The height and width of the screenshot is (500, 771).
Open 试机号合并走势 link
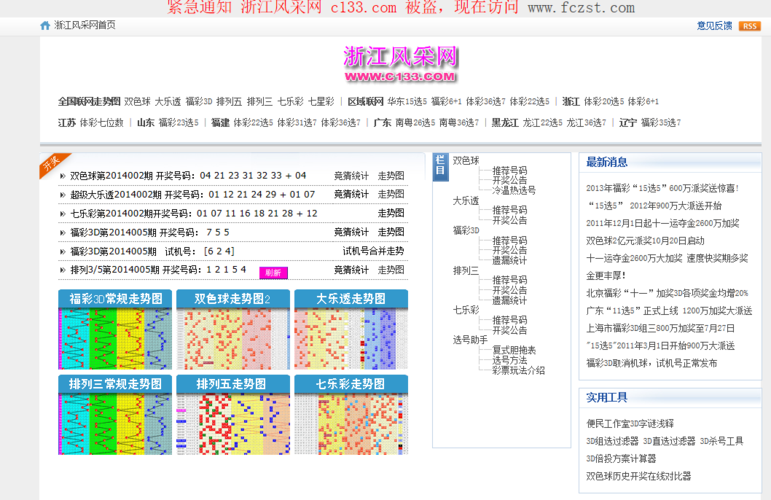pyautogui.click(x=373, y=251)
